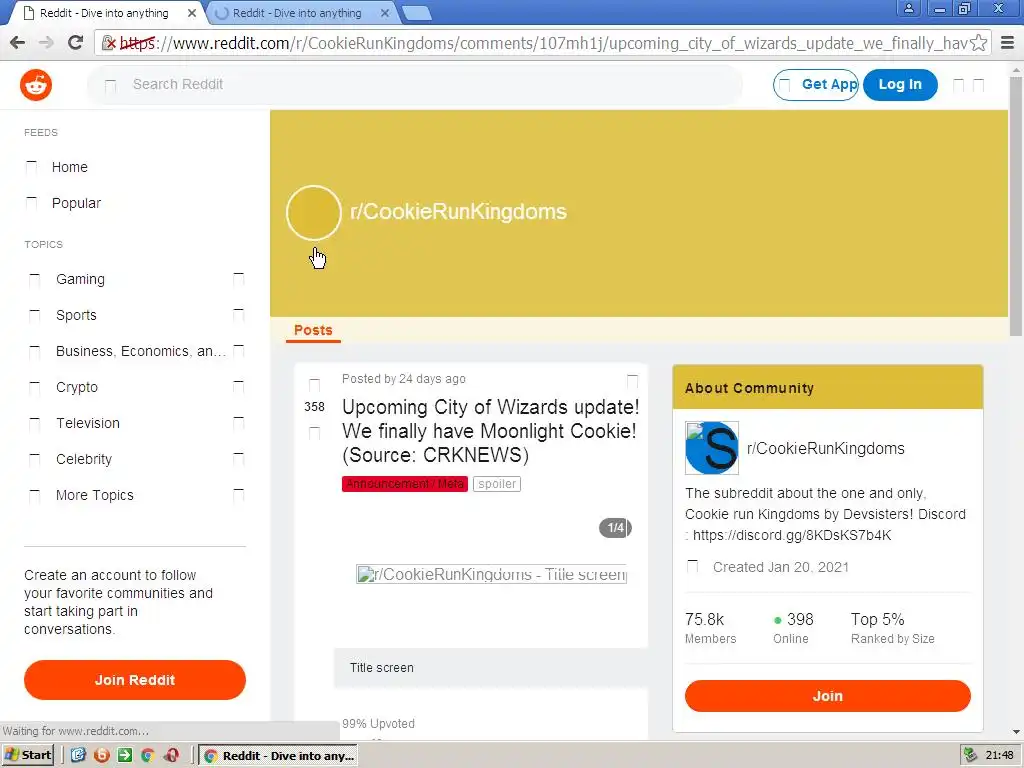This screenshot has width=1024, height=768.
Task: Open a new tab with the new-tab button
Action: pos(416,13)
